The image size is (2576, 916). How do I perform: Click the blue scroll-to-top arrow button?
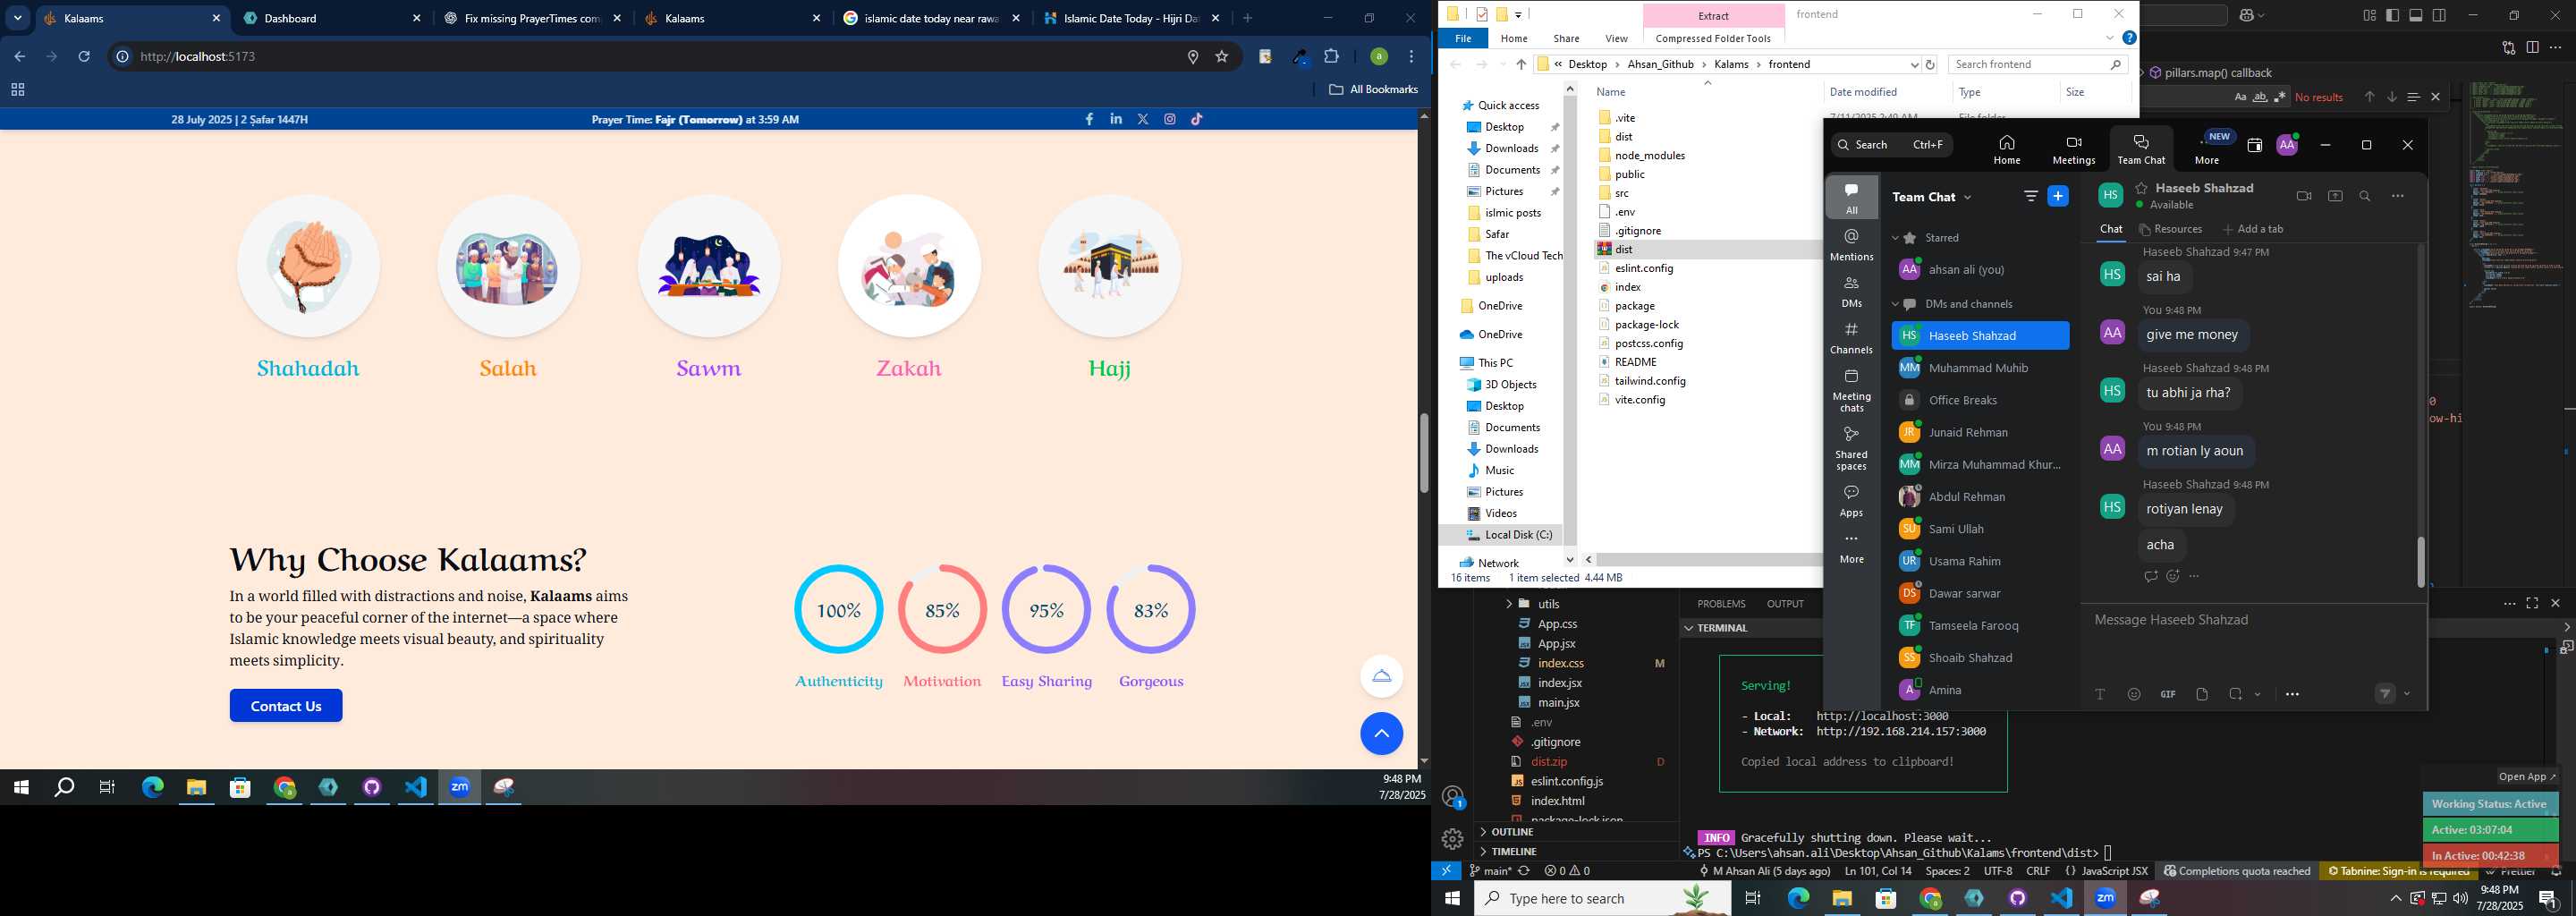tap(1381, 733)
